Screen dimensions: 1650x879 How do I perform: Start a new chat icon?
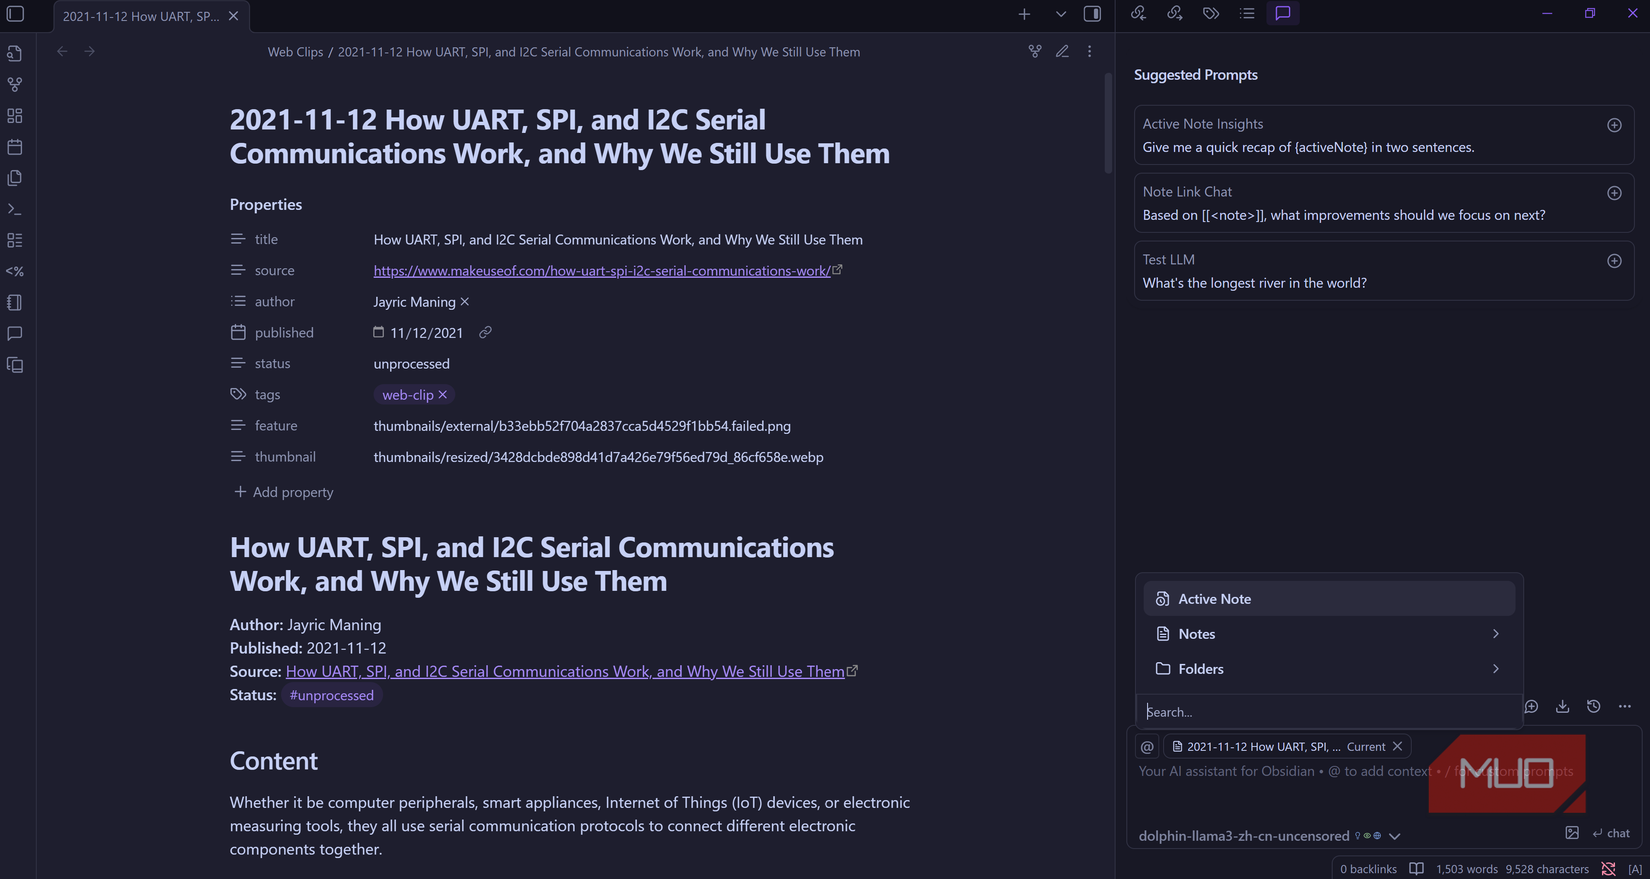click(1532, 706)
